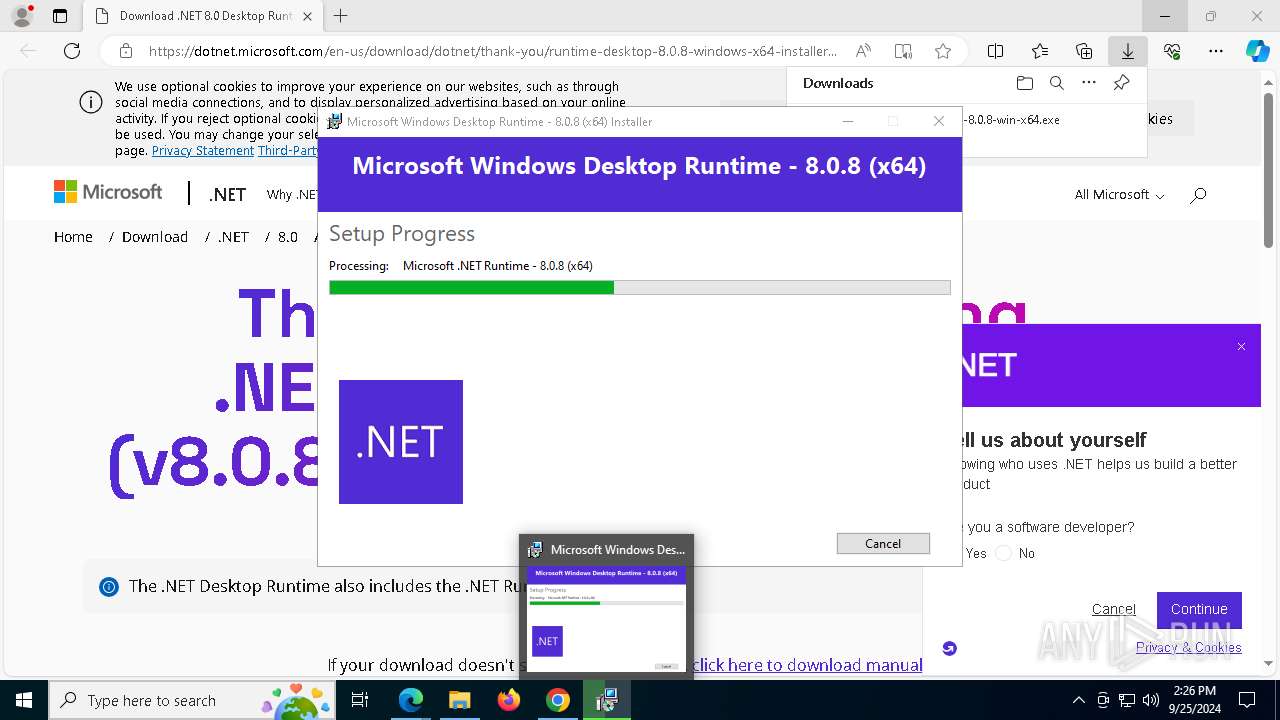Open the clock and calendar
This screenshot has width=1280, height=720.
(1194, 700)
